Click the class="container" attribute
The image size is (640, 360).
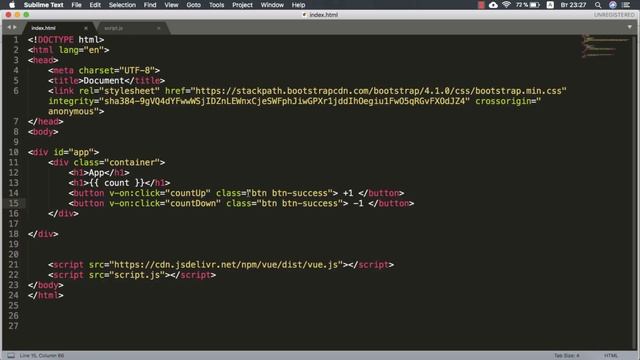click(x=117, y=162)
